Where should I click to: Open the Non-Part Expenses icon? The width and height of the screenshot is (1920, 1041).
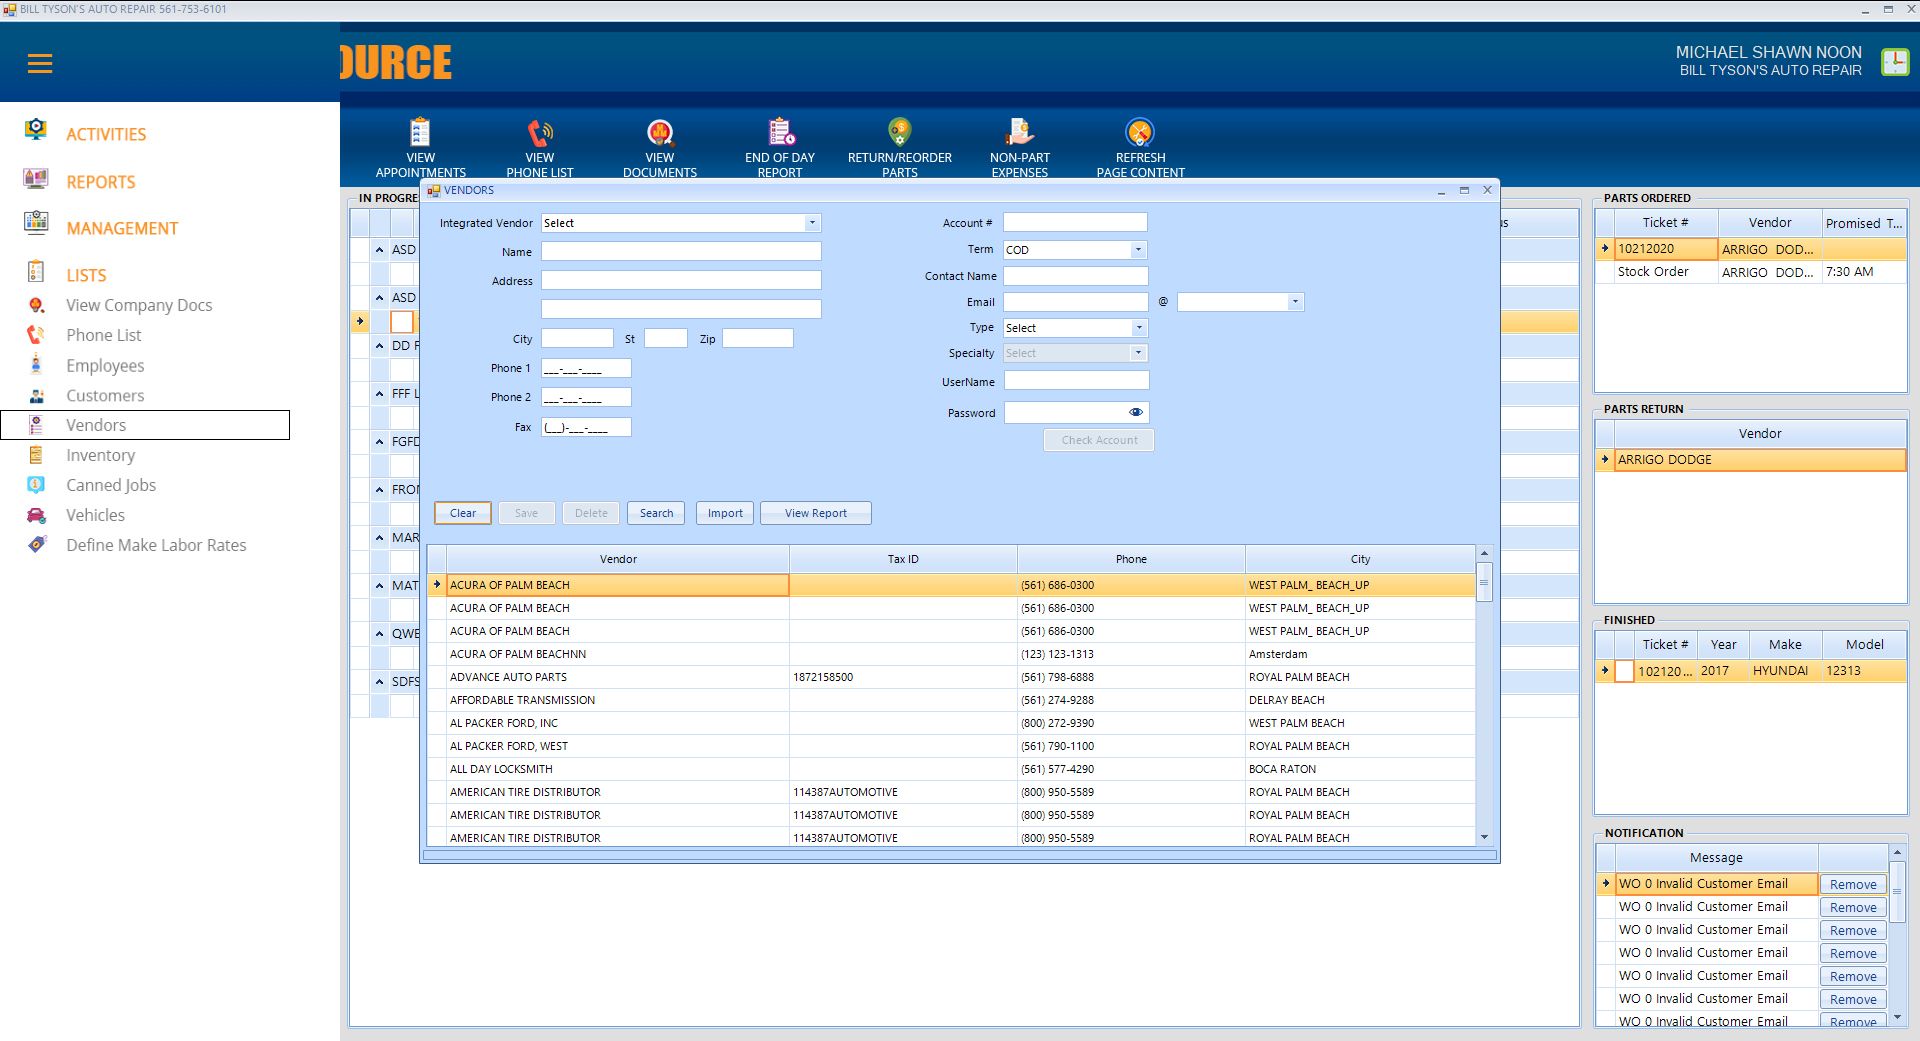[1019, 133]
